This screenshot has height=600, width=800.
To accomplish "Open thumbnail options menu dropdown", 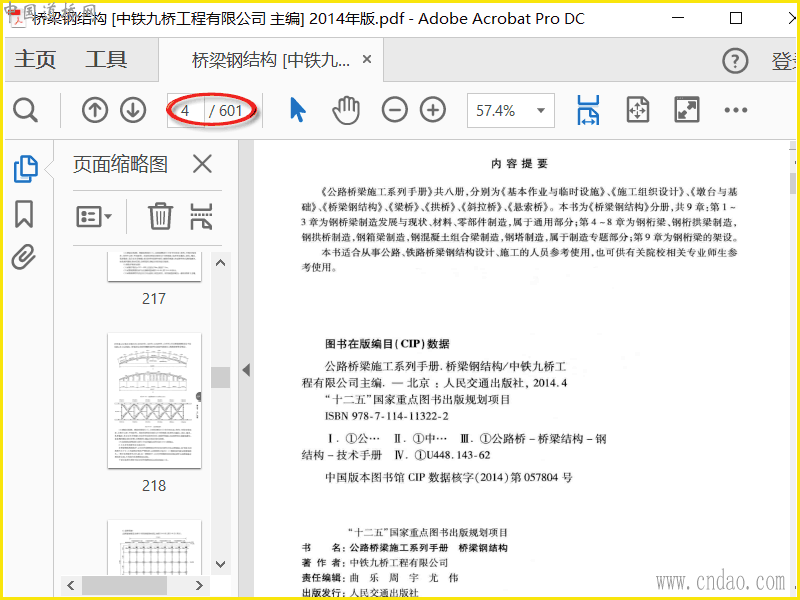I will point(94,216).
